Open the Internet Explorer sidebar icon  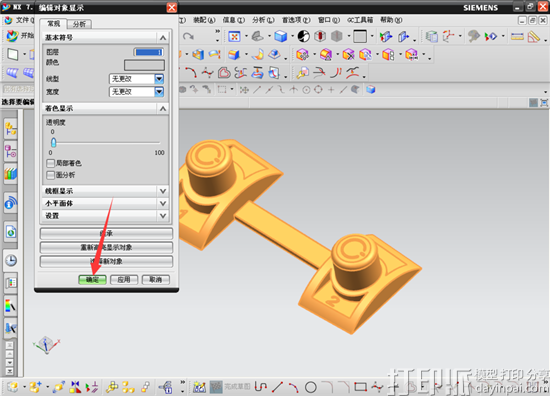[11, 232]
